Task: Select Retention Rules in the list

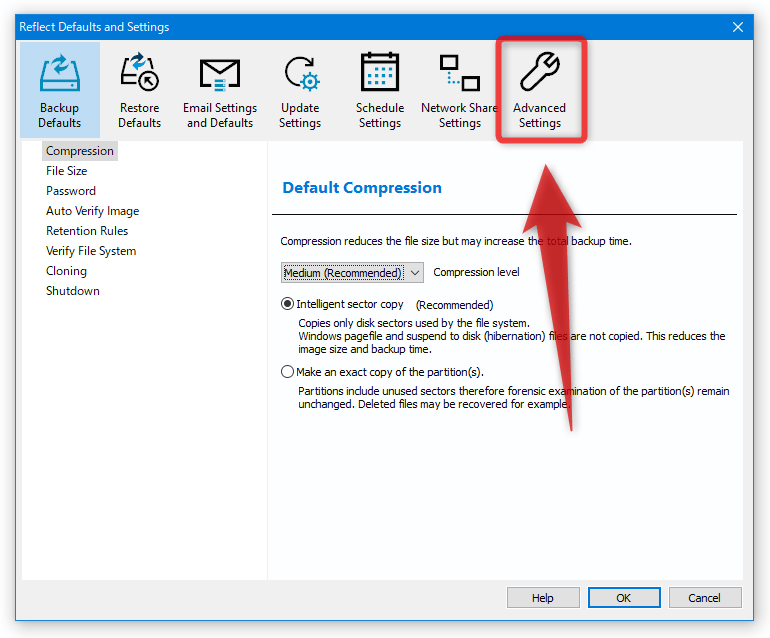Action: pos(87,231)
